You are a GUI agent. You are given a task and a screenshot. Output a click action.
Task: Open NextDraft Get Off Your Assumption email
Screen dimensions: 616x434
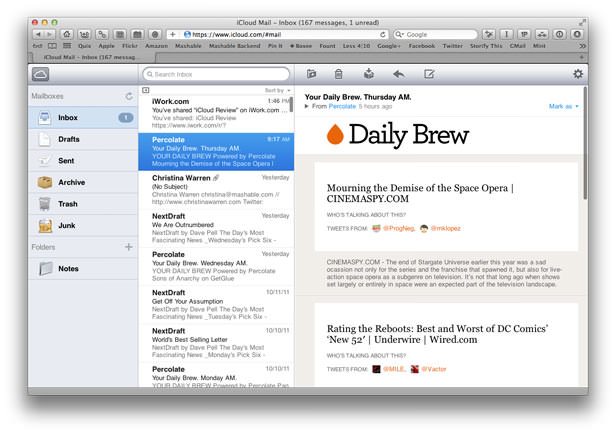(216, 304)
